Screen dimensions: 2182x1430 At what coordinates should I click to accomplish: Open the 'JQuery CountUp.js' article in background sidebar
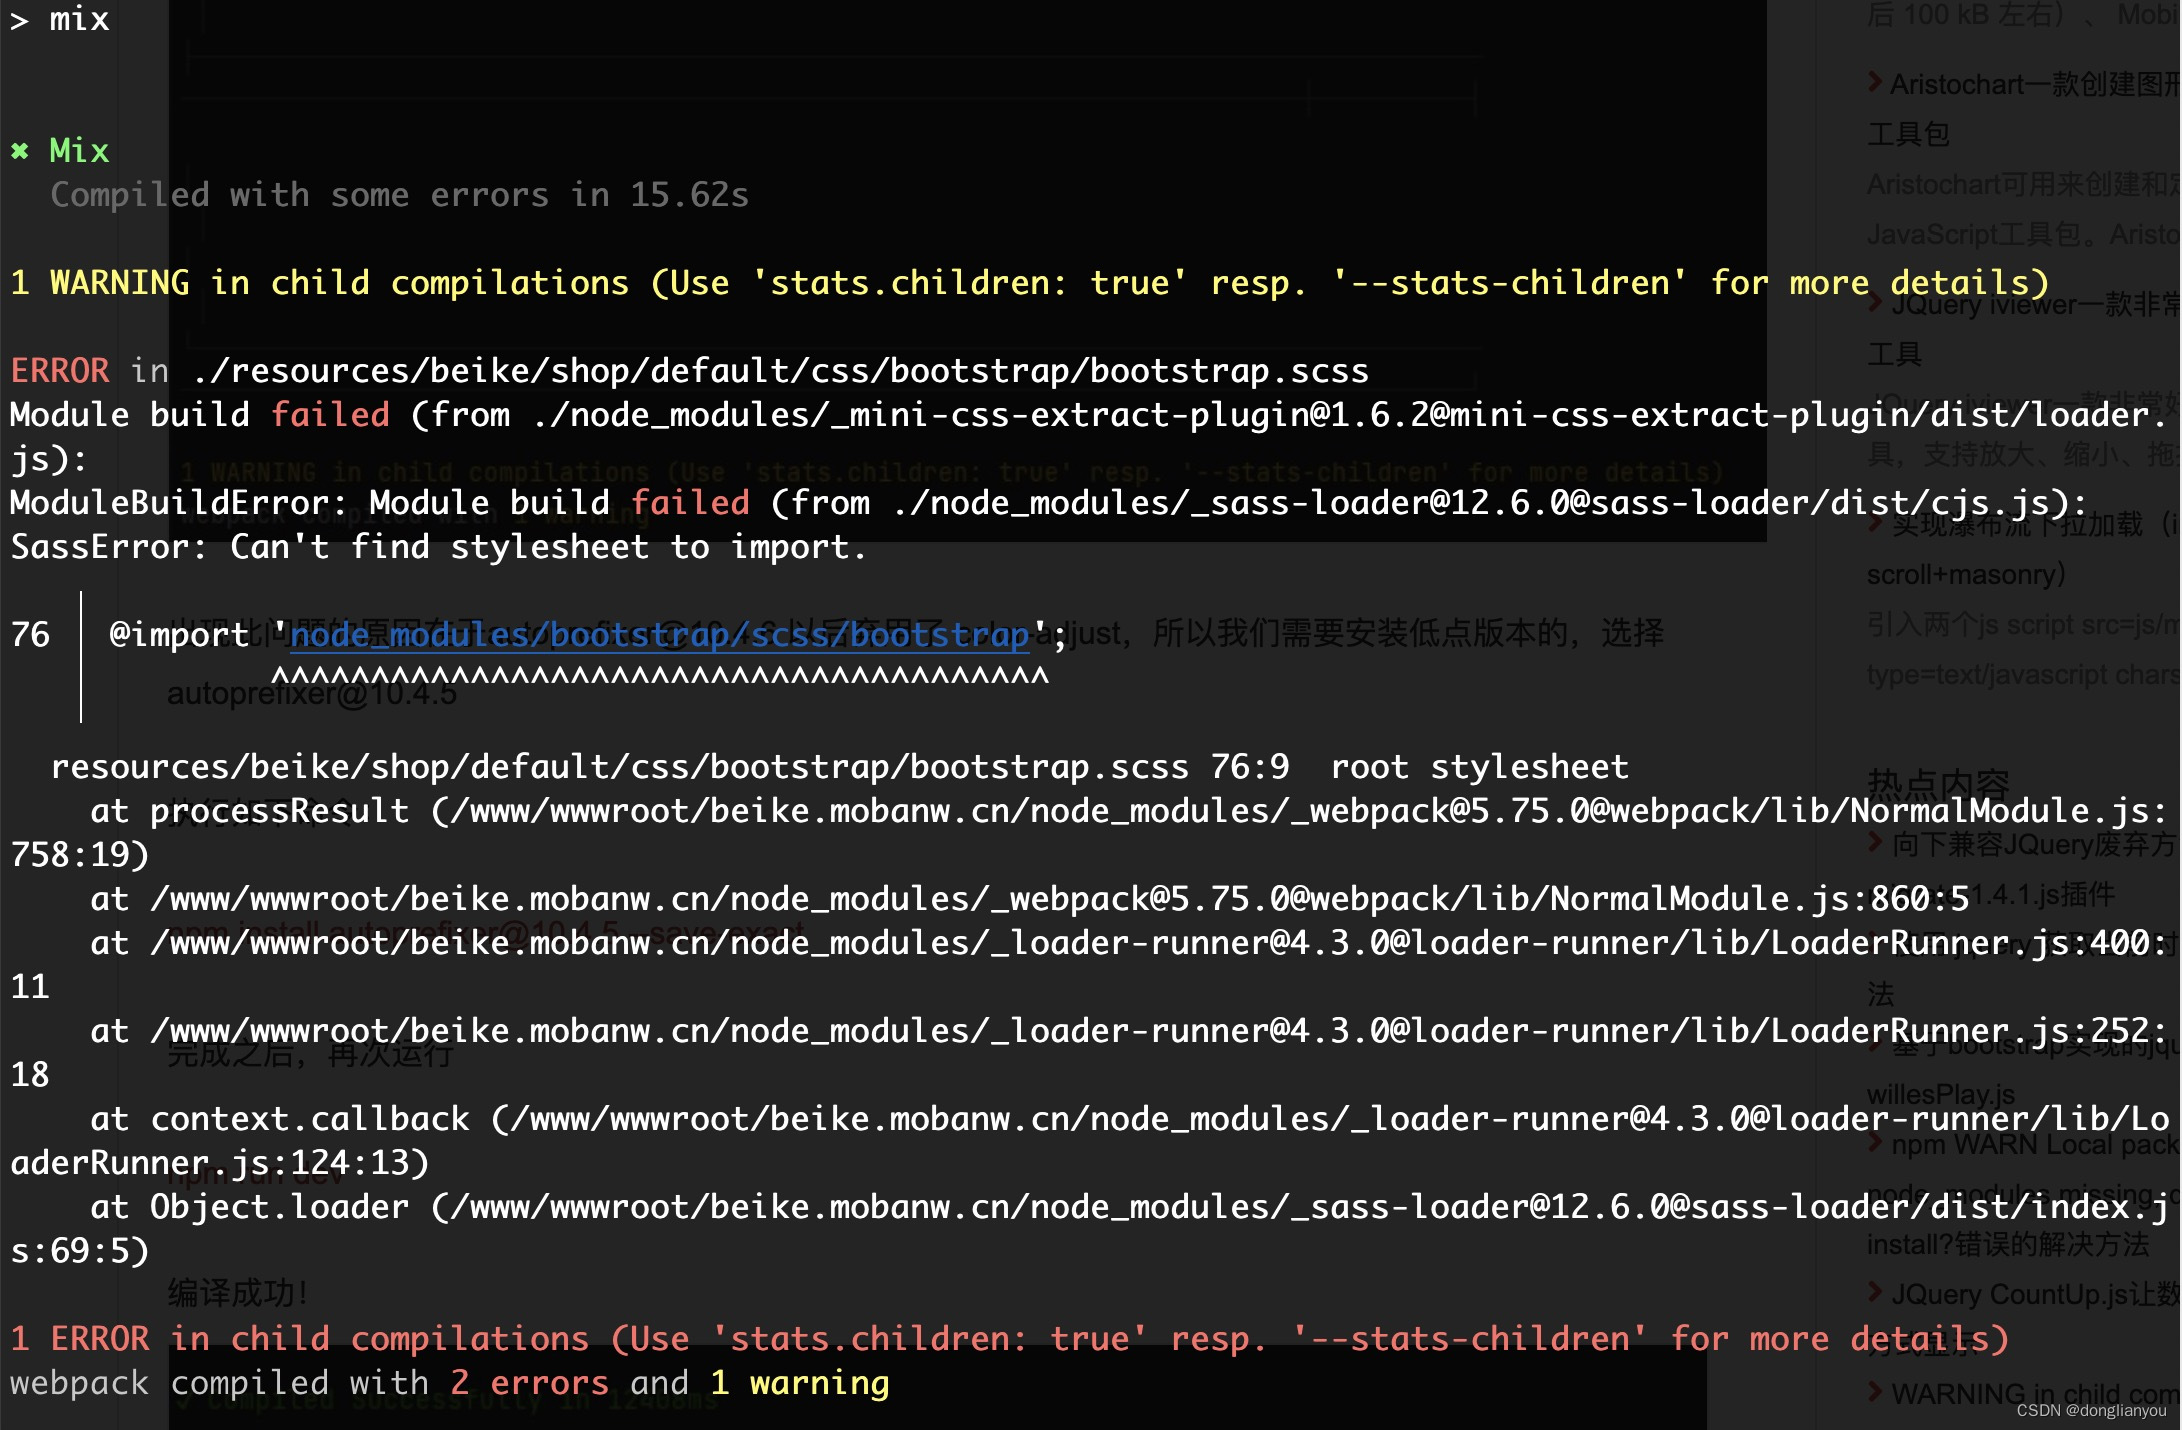click(2035, 1295)
